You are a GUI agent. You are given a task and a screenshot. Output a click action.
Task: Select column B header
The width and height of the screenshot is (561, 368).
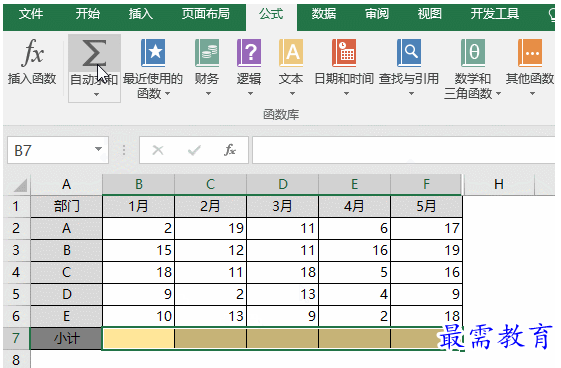pyautogui.click(x=138, y=185)
